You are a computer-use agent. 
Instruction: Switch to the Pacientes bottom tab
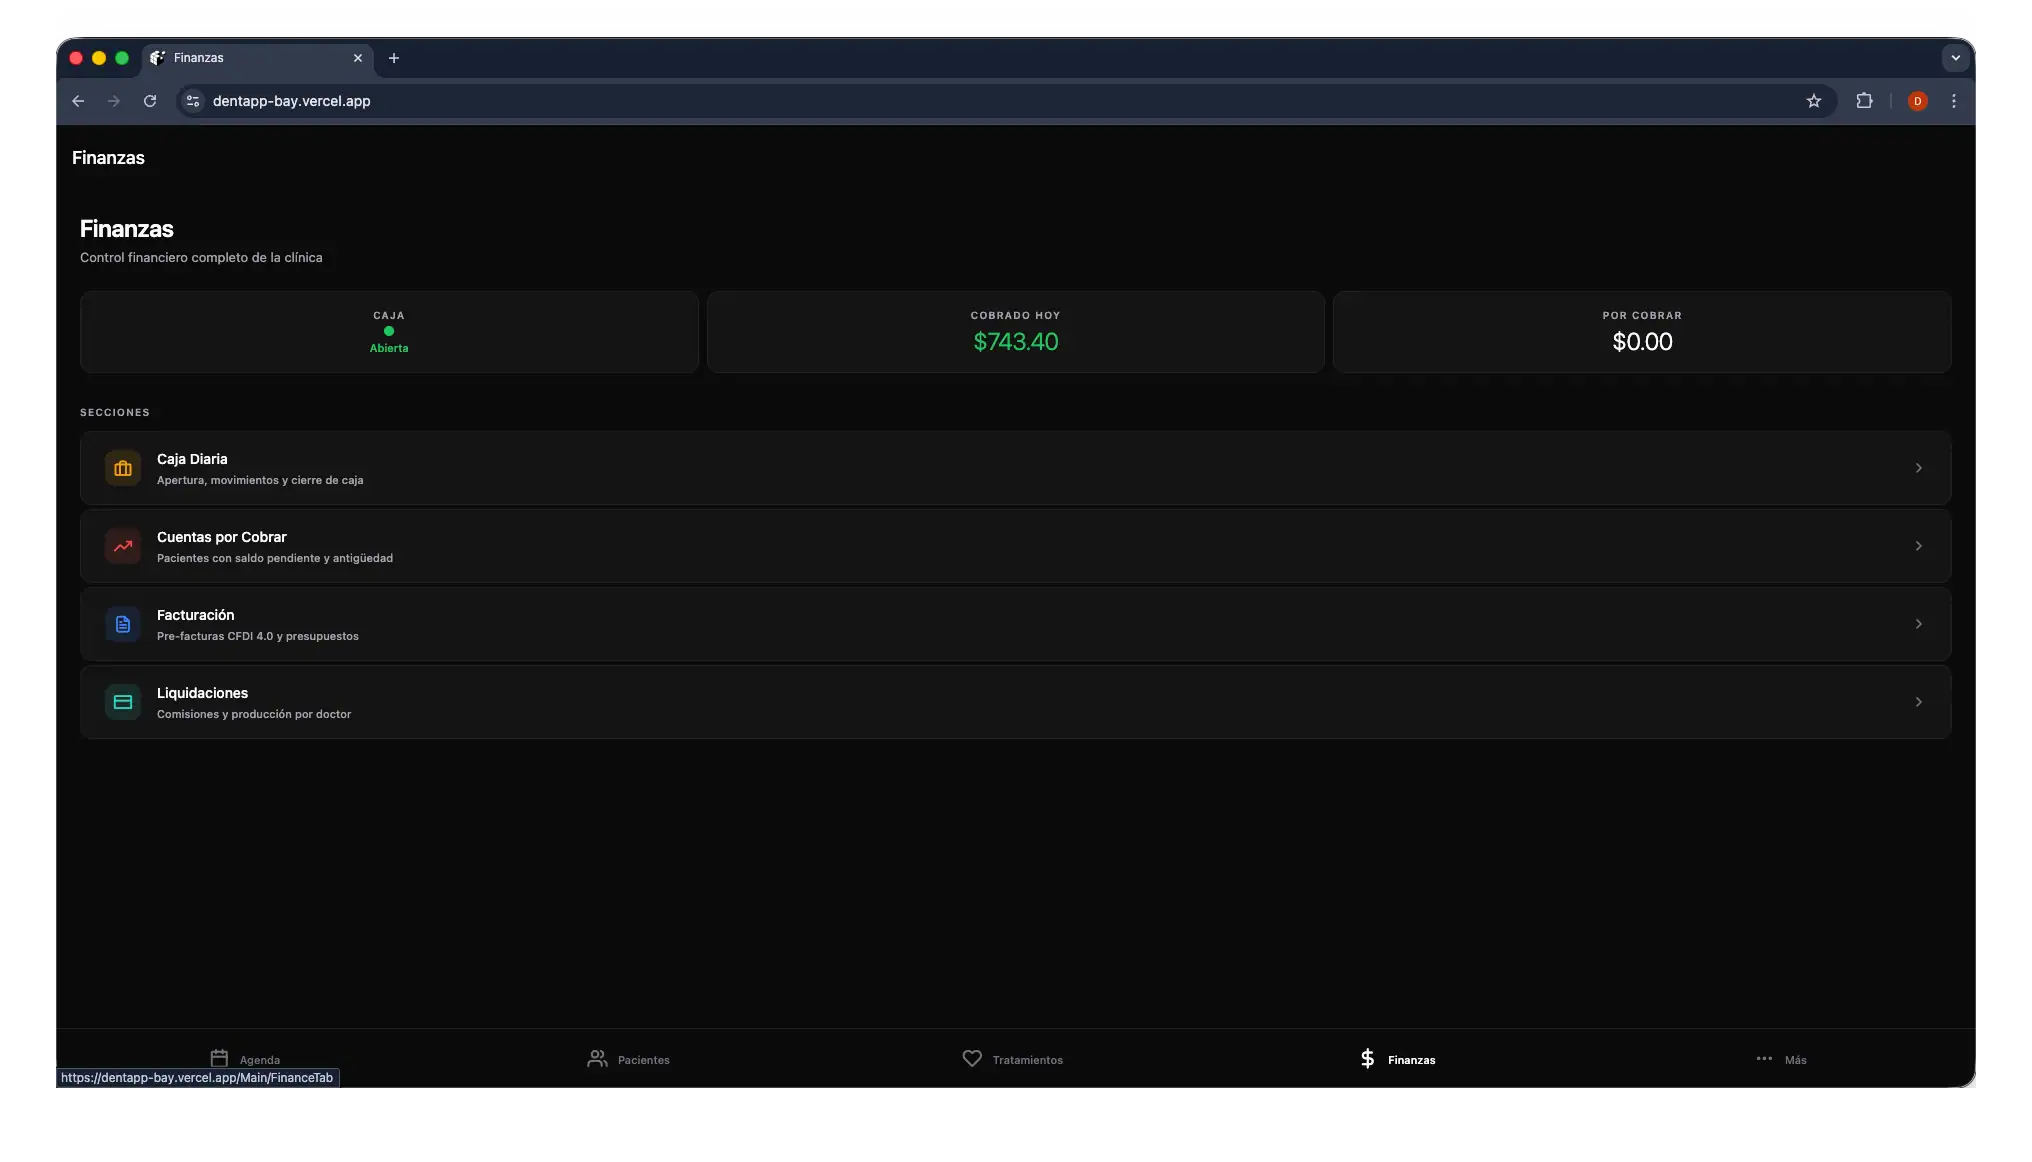coord(628,1059)
